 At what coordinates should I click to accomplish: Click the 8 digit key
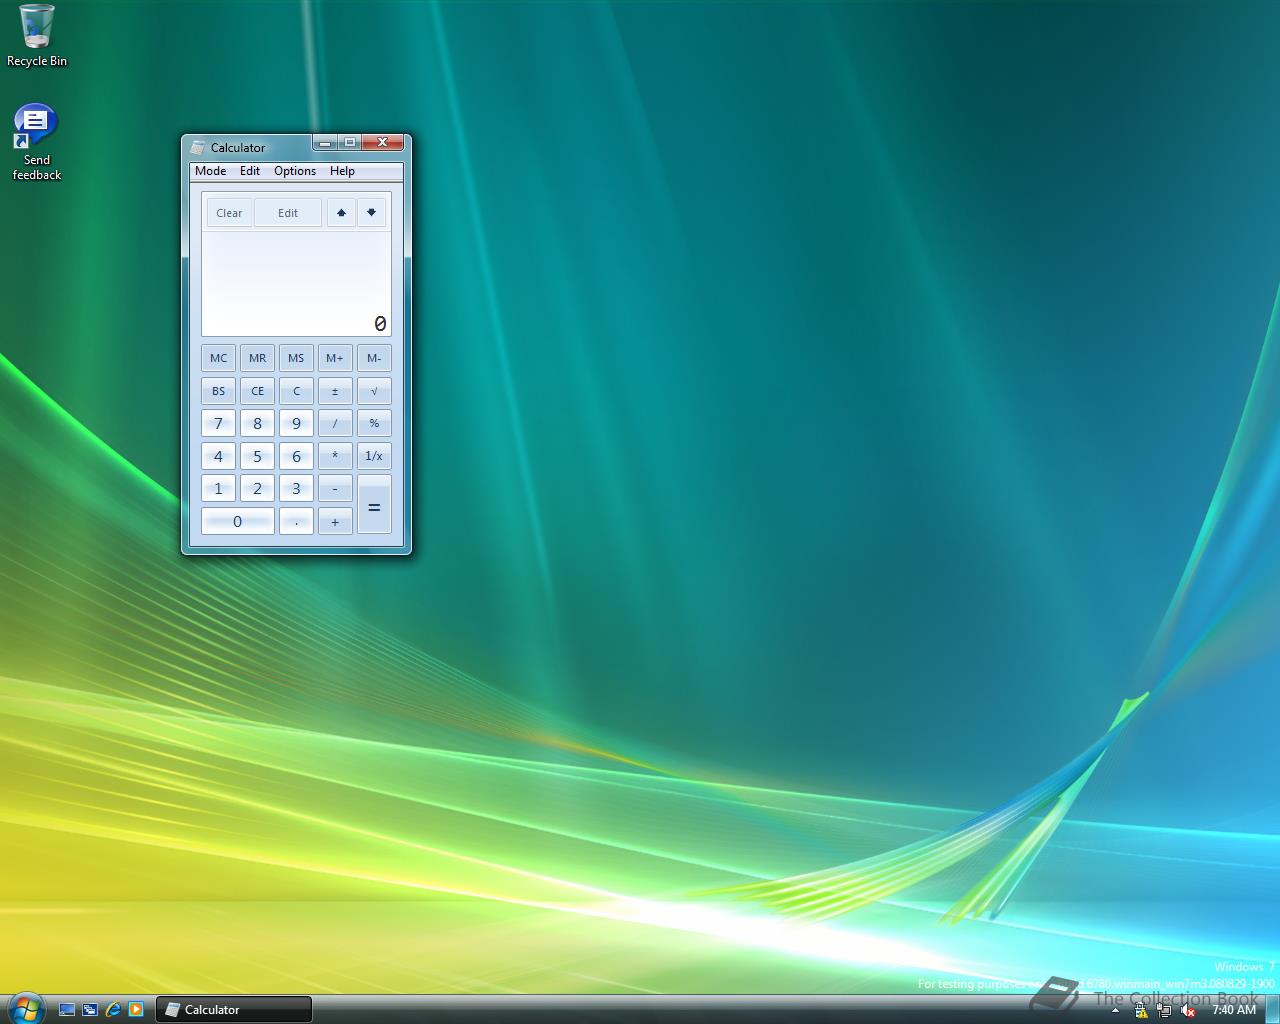pyautogui.click(x=258, y=424)
